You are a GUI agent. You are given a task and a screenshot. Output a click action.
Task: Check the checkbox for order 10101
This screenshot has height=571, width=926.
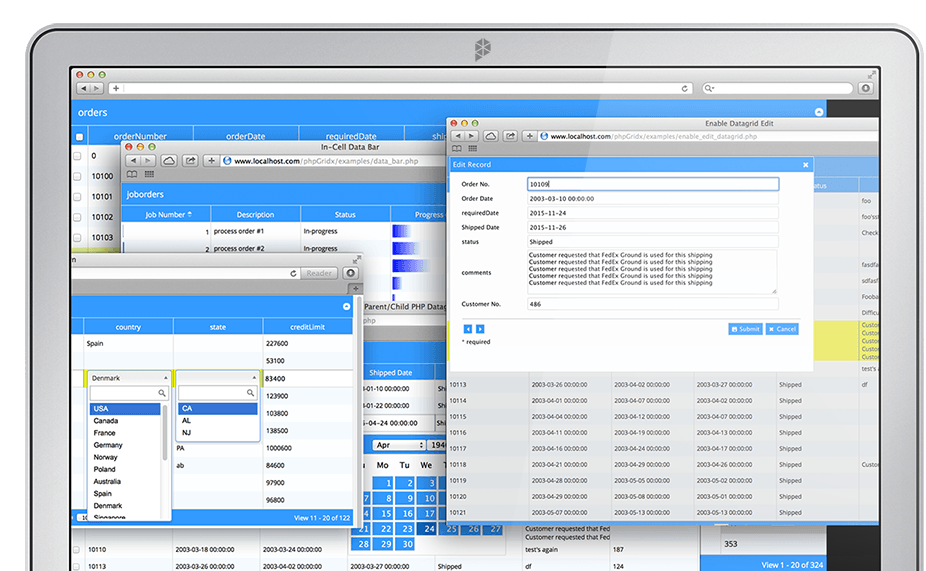coord(77,197)
